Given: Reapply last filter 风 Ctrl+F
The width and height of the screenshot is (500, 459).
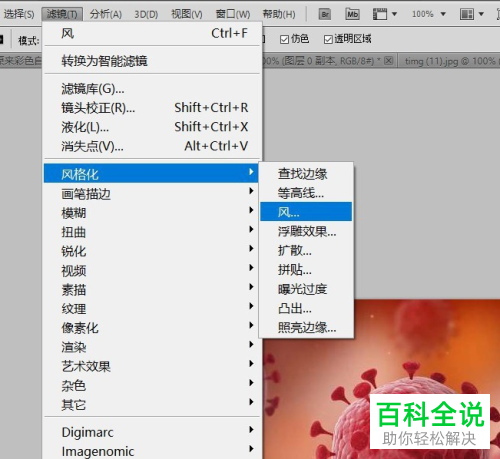Looking at the screenshot, I should [x=152, y=34].
